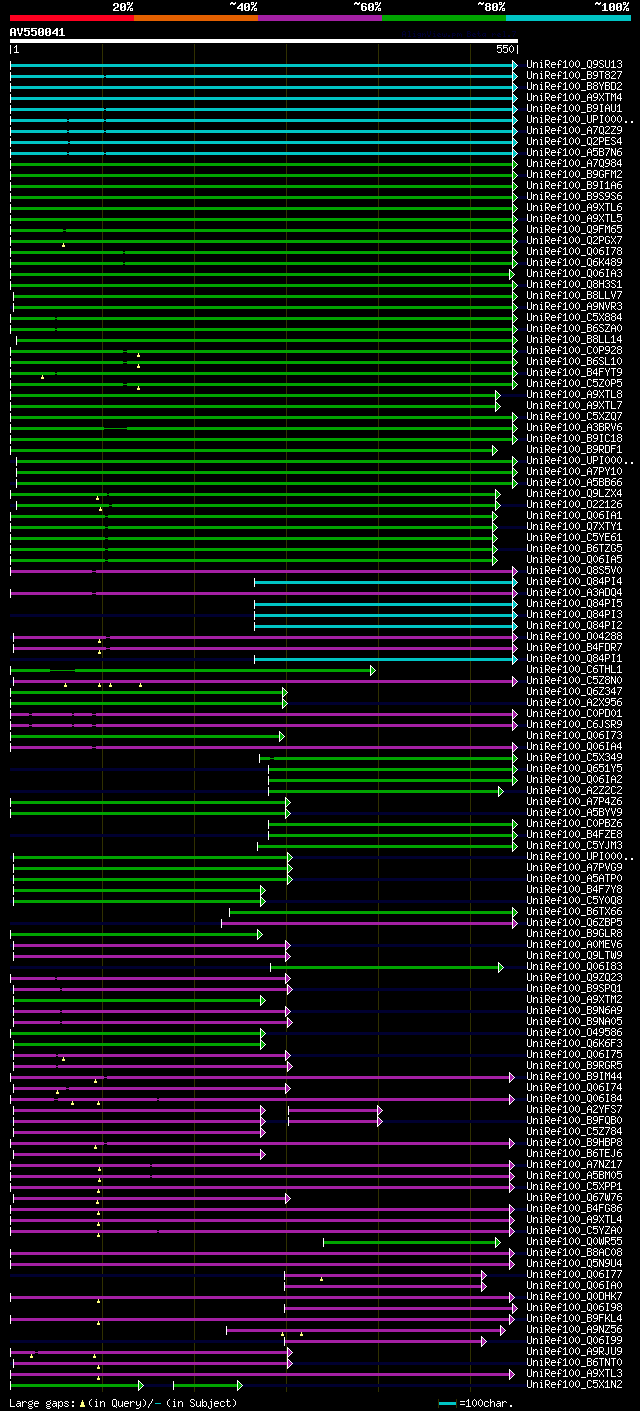Screen dimensions: 640x1411
Task: Select the UniRef100_B4FZE8 label
Action: pos(574,834)
